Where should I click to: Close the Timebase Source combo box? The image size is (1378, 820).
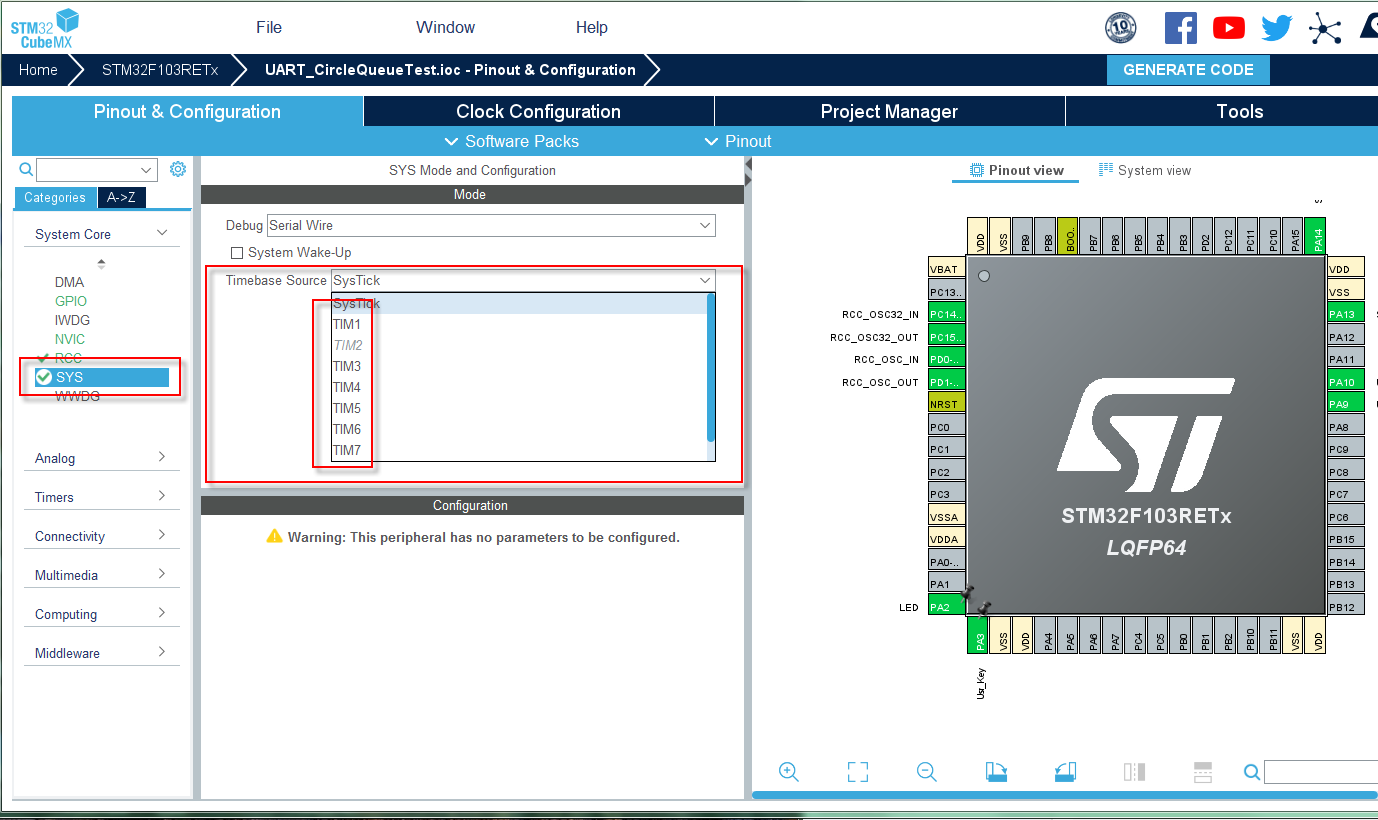(706, 281)
